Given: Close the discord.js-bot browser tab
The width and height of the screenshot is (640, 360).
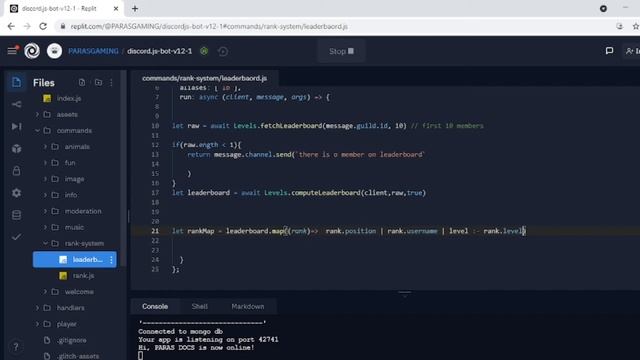Looking at the screenshot, I should pyautogui.click(x=116, y=8).
